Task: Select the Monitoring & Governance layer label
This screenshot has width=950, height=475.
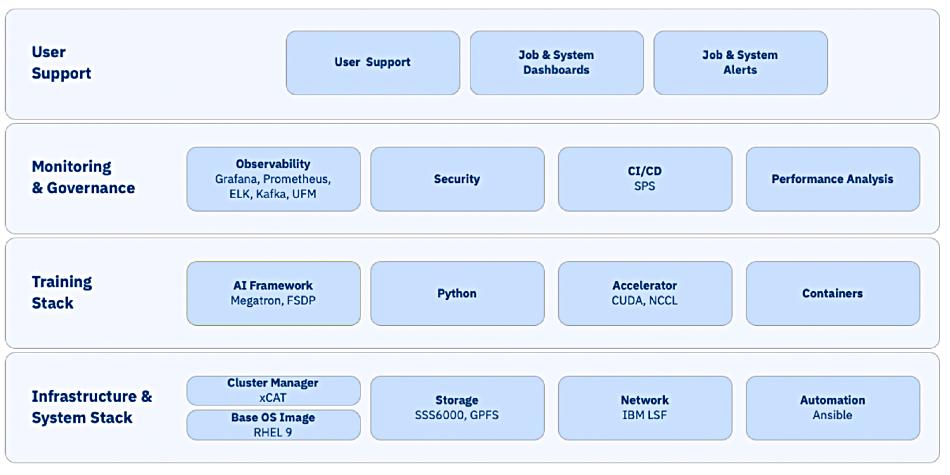Action: (x=83, y=177)
